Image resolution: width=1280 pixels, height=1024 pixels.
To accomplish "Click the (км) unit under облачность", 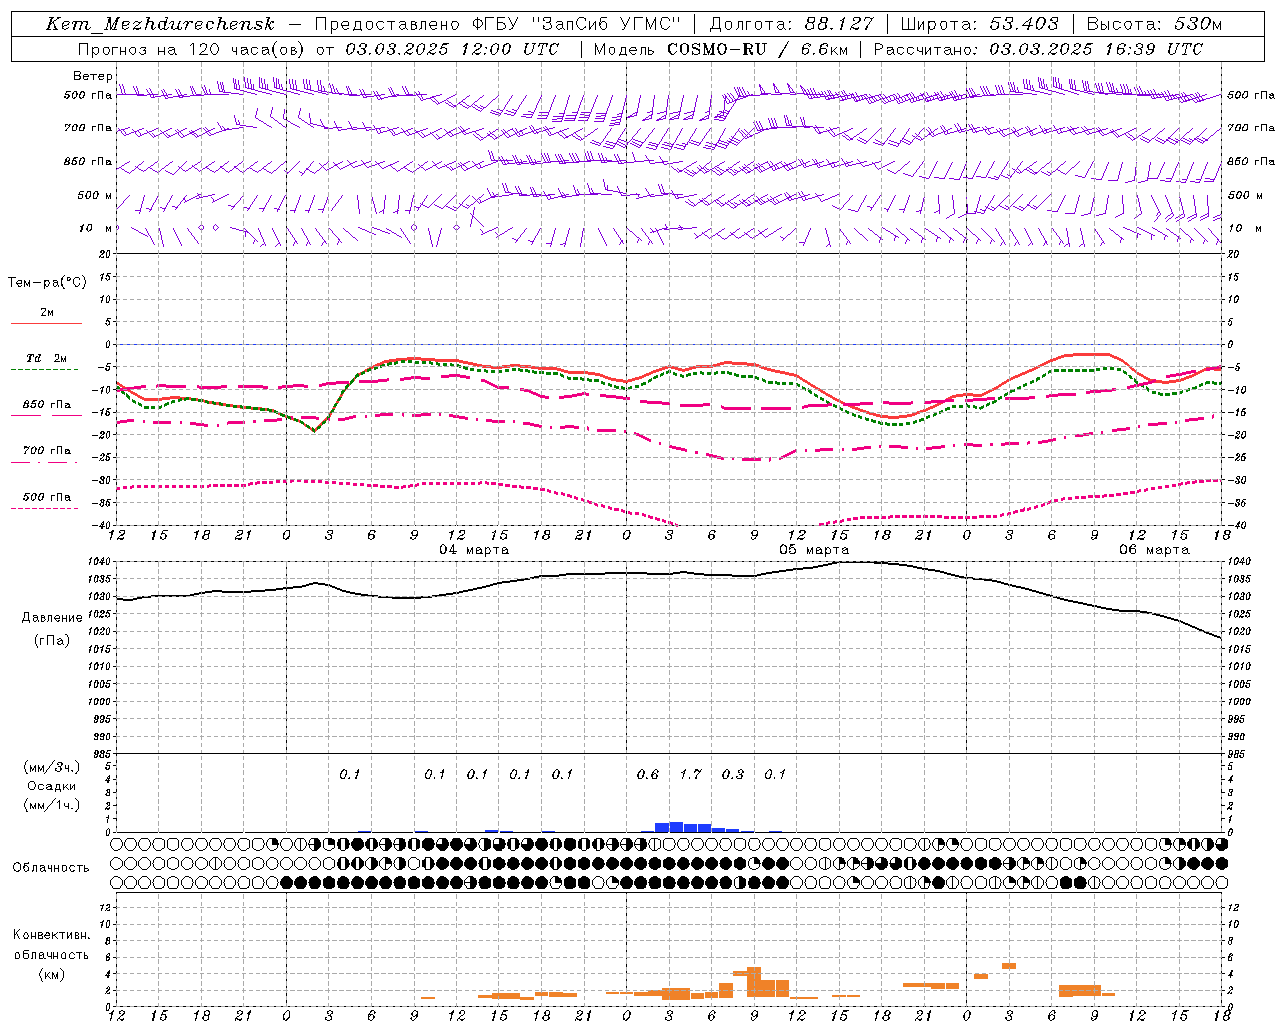I will tap(52, 974).
